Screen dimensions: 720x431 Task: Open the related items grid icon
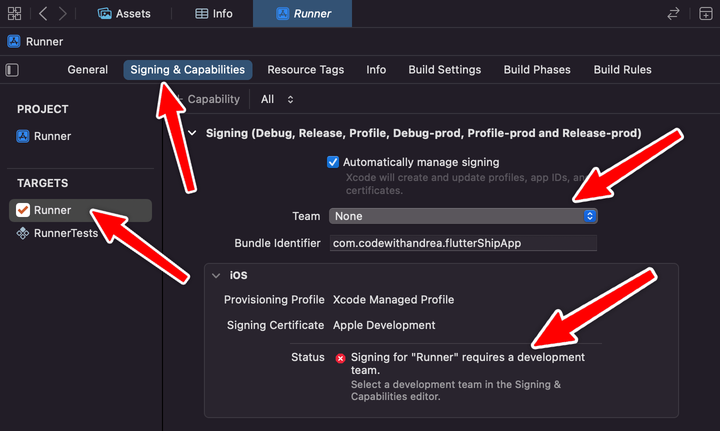point(14,13)
